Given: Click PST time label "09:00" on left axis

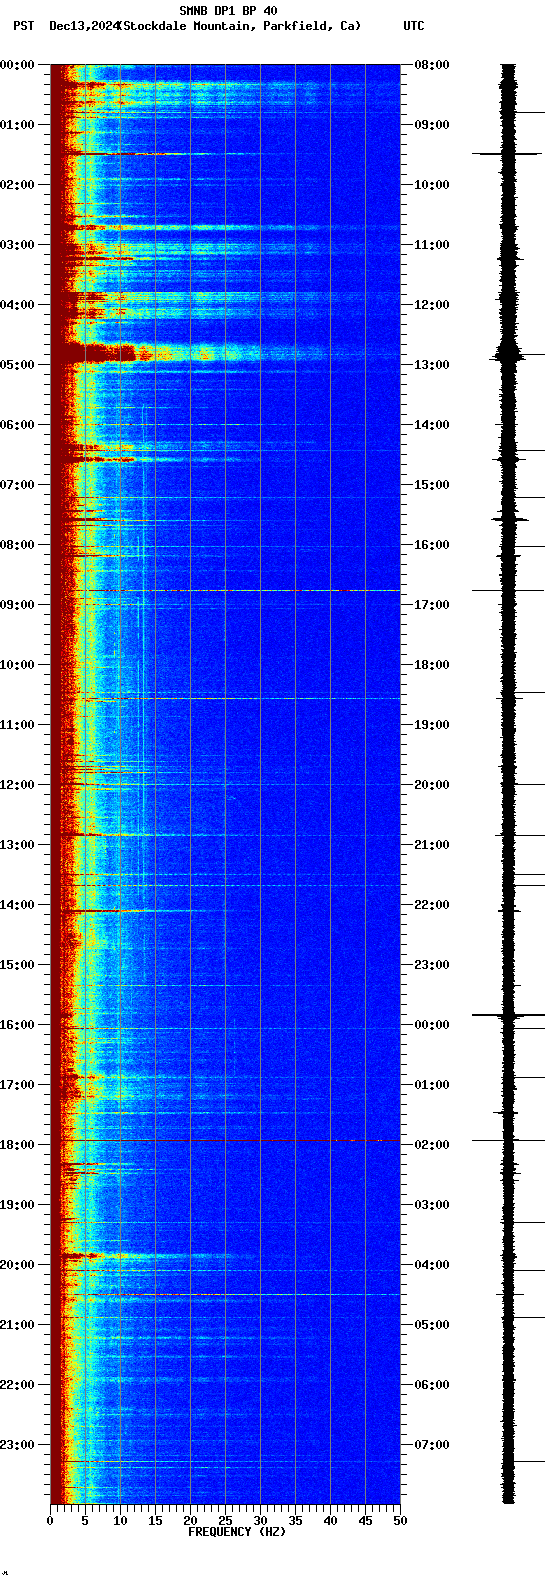Looking at the screenshot, I should point(17,605).
